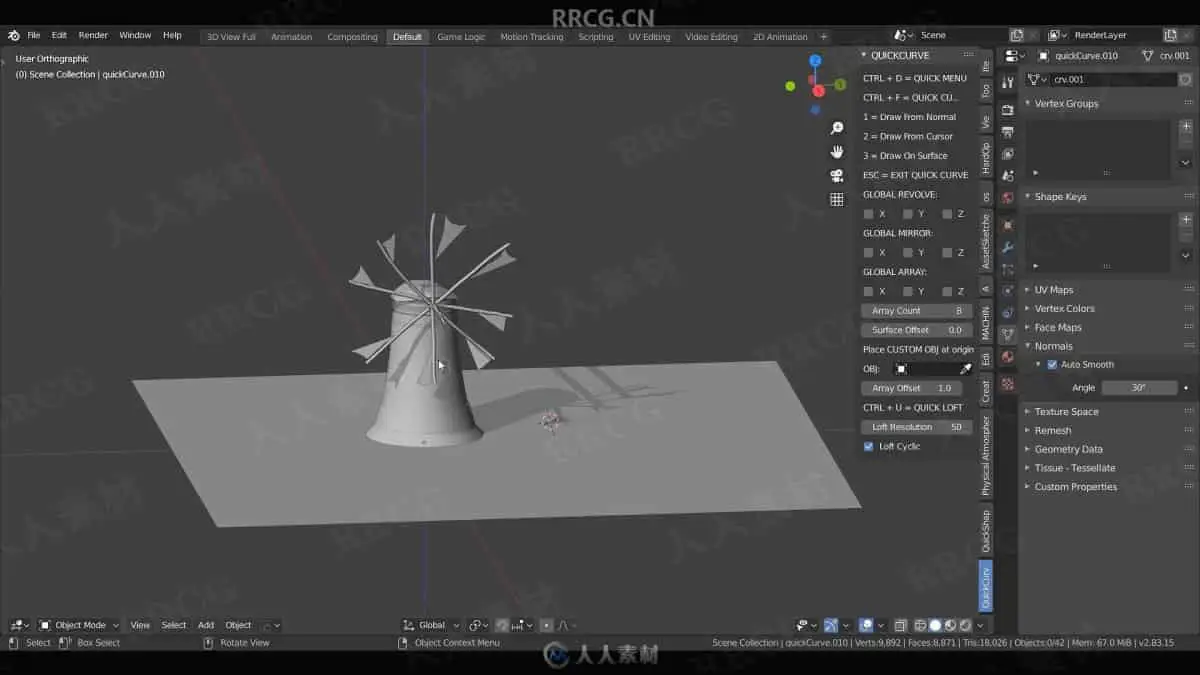Enable Global Revolve X checkbox

[869, 214]
